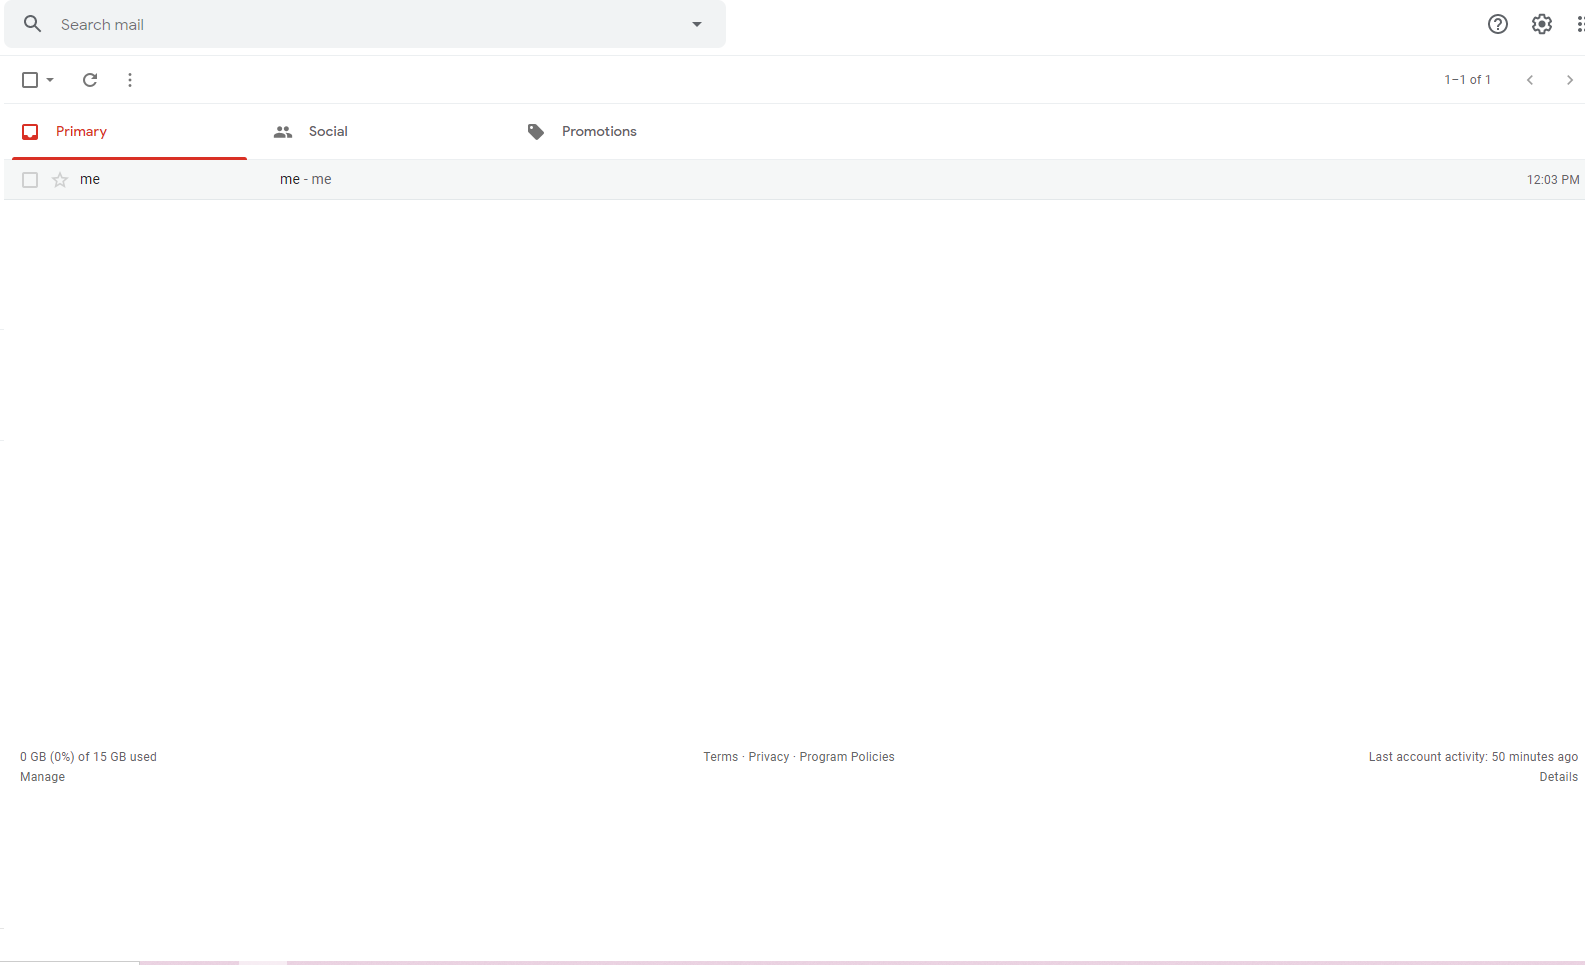The width and height of the screenshot is (1585, 965).
Task: Open the Program Policies link
Action: point(847,757)
